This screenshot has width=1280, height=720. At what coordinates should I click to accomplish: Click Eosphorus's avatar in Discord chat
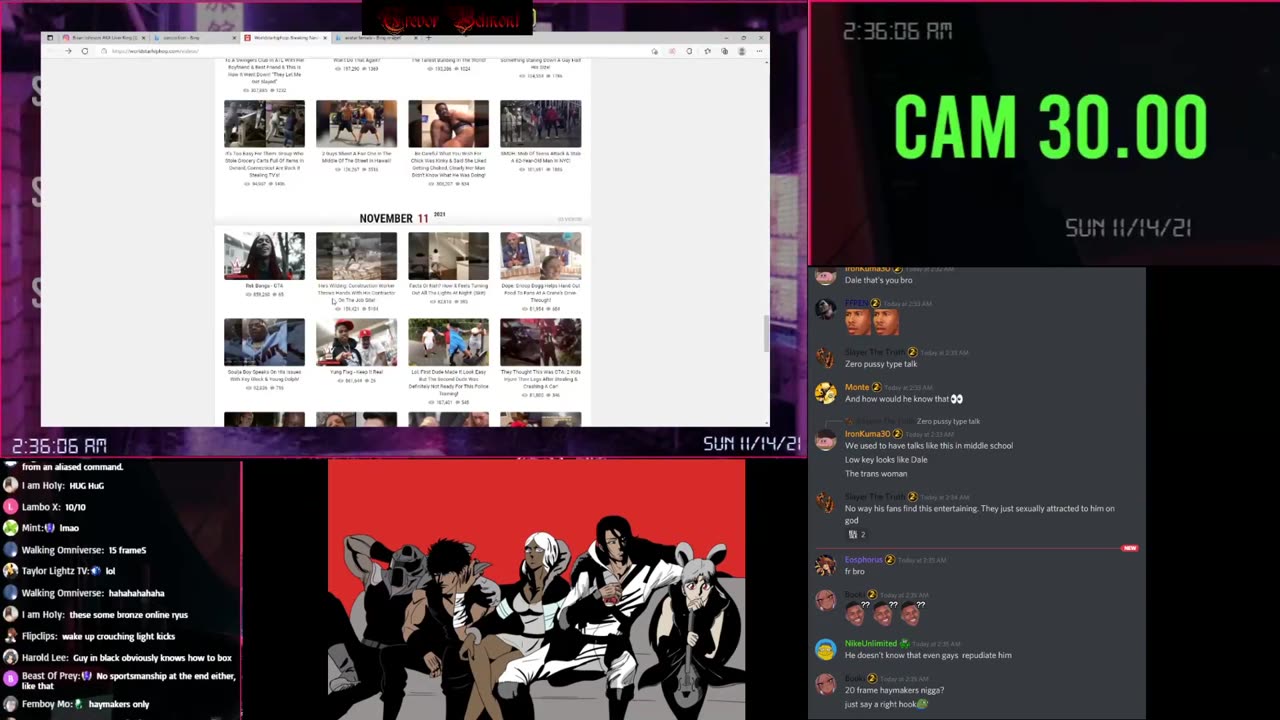tap(825, 565)
